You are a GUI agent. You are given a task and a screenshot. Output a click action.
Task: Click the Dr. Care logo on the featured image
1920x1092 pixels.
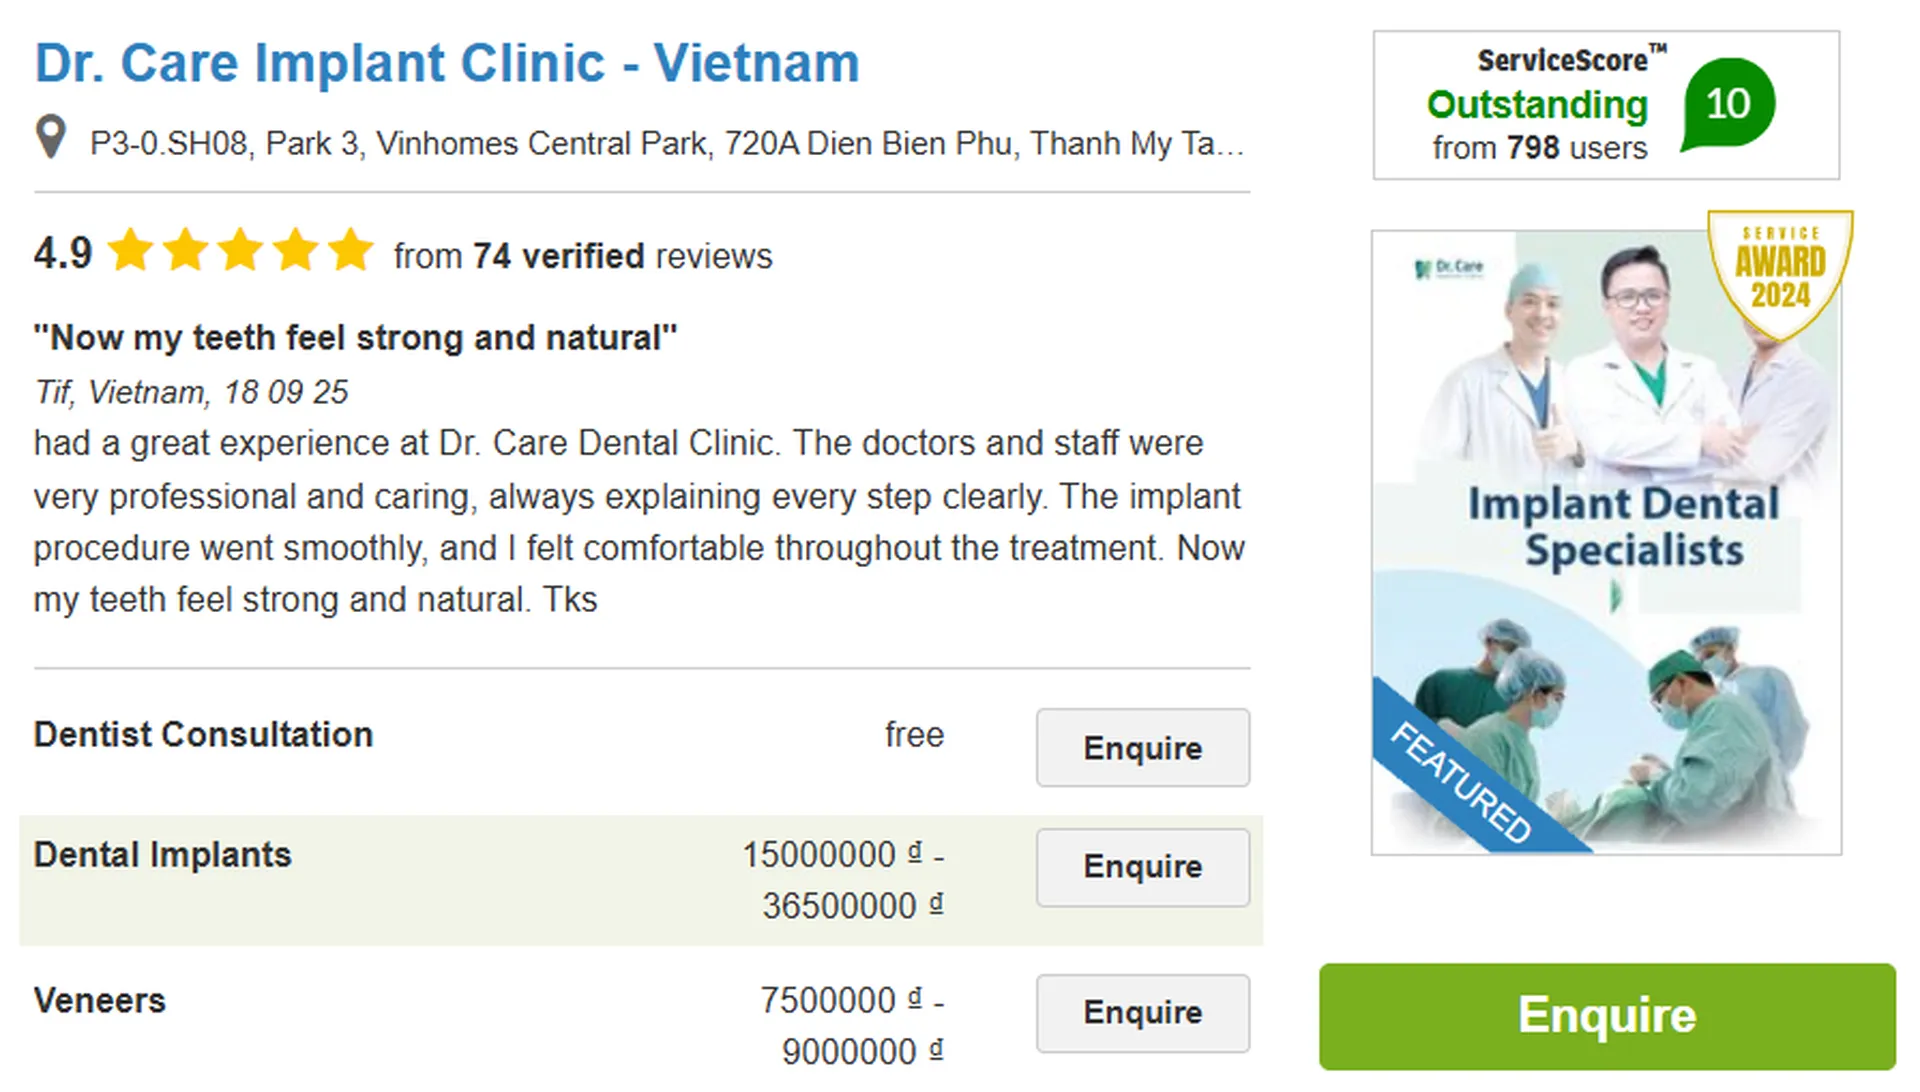1448,266
